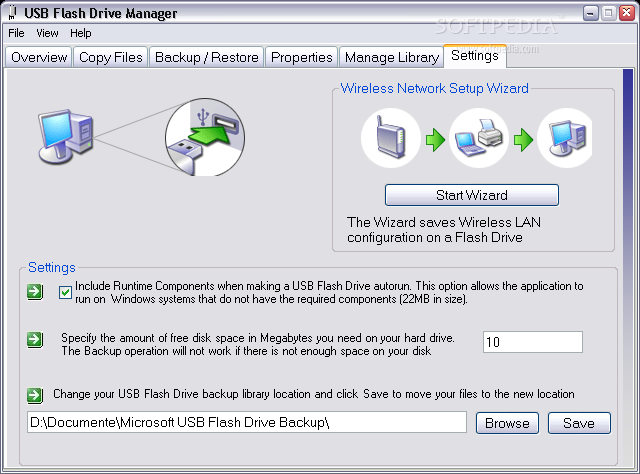Switch to the Copy Files tab
The image size is (640, 474).
111,57
